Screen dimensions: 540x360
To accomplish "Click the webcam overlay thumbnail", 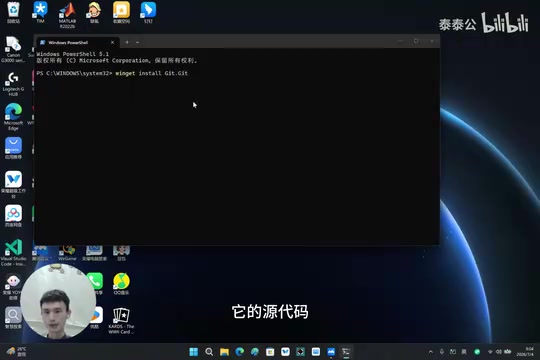I will tap(58, 301).
